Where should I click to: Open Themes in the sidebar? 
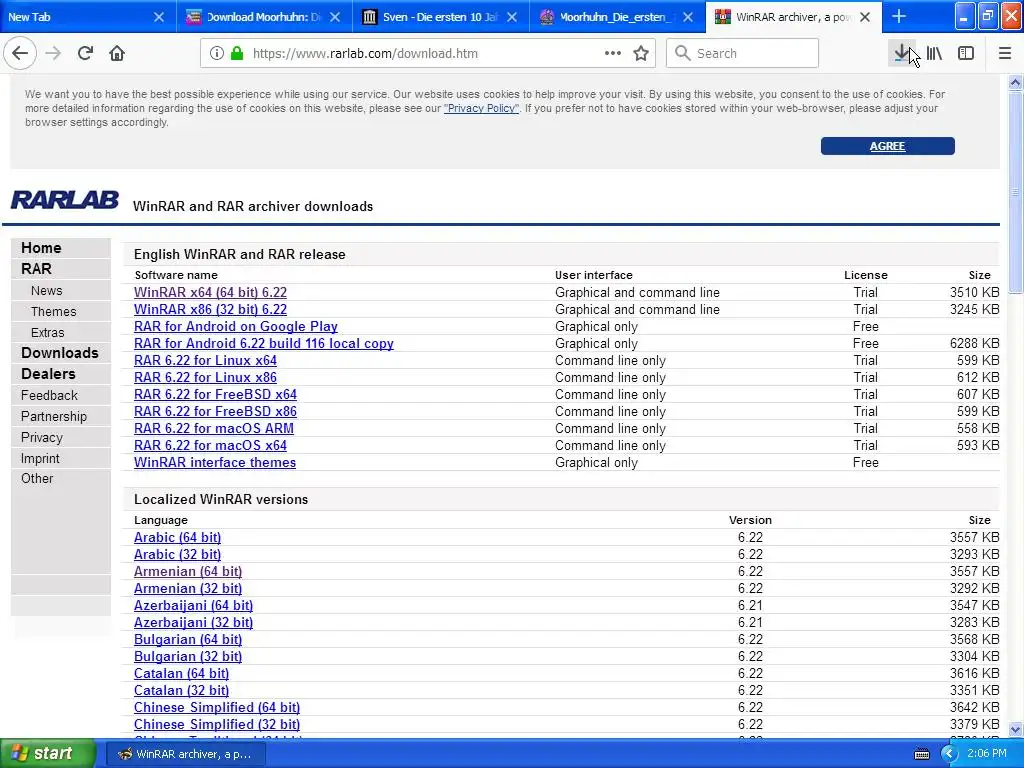click(54, 312)
